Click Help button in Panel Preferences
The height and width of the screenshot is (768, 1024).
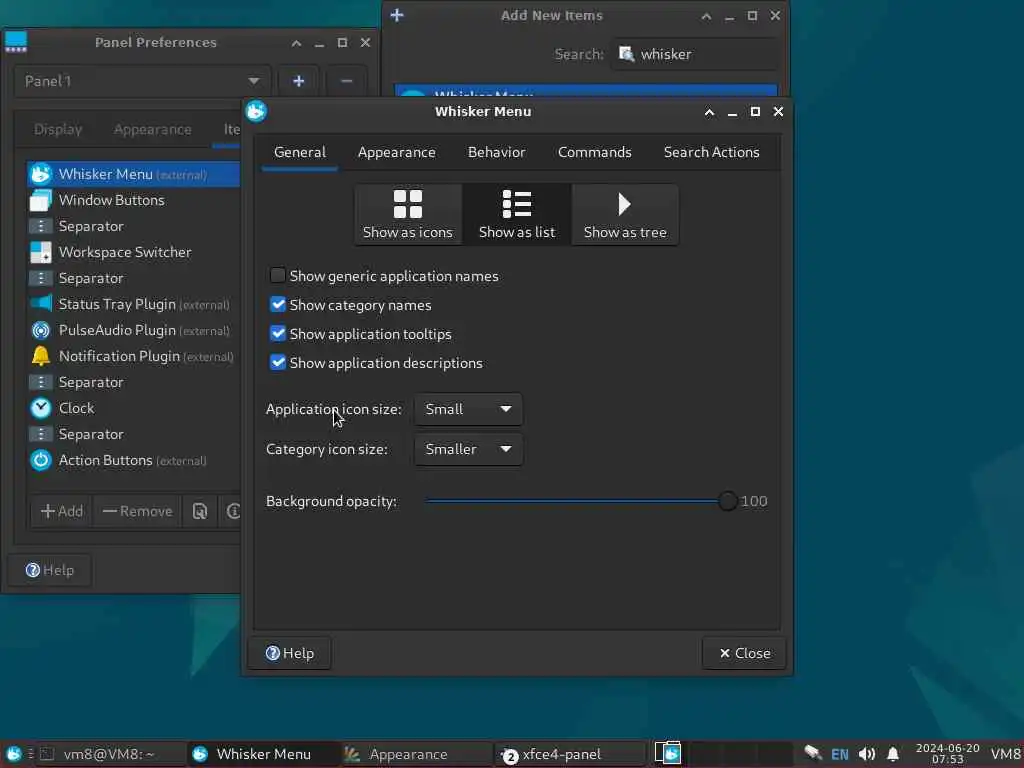point(50,570)
